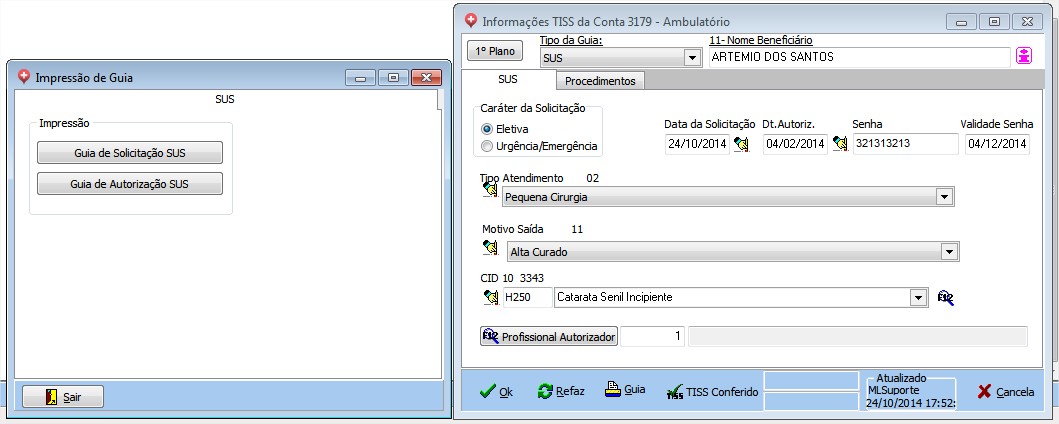The image size is (1059, 424).
Task: Select the Urgência/Emergência radio option
Action: pyautogui.click(x=487, y=146)
